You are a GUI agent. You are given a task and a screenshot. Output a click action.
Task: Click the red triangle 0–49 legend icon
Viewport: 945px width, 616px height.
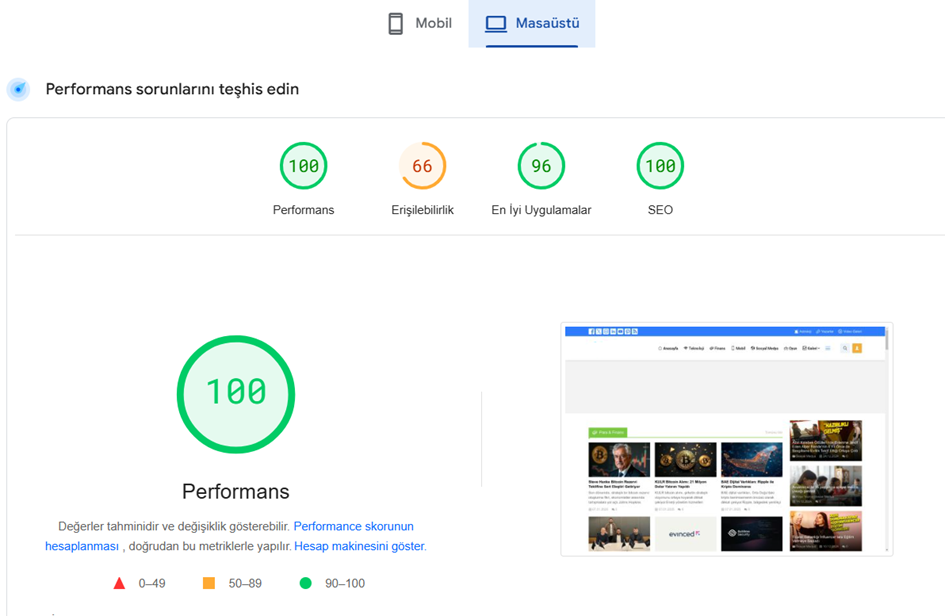[x=119, y=583]
